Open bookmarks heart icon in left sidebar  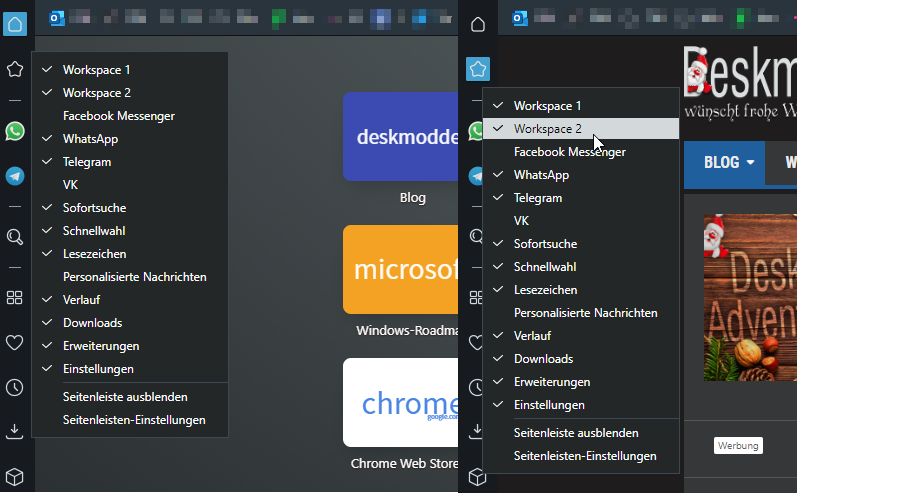click(15, 342)
